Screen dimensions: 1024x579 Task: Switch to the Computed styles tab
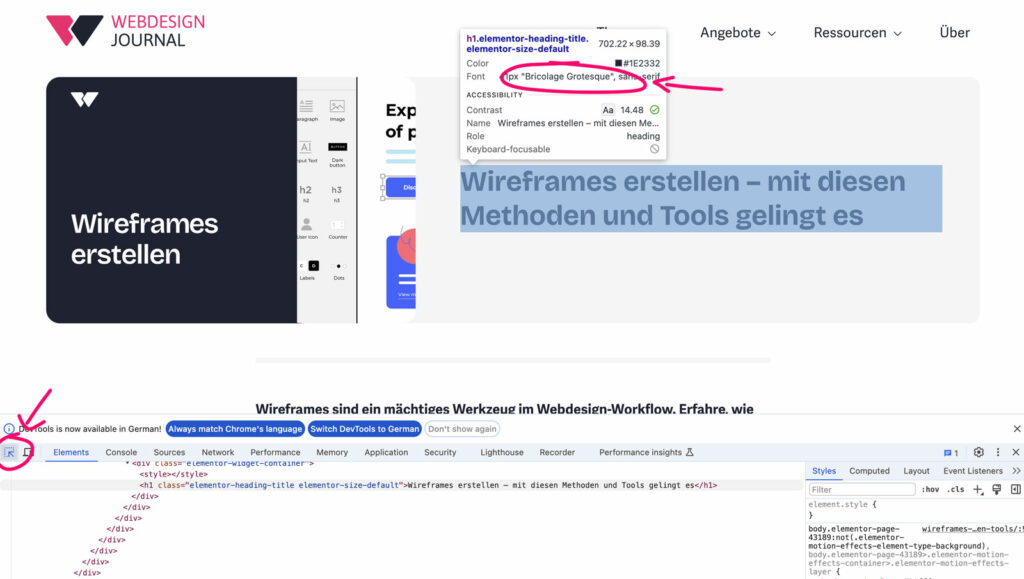click(869, 470)
